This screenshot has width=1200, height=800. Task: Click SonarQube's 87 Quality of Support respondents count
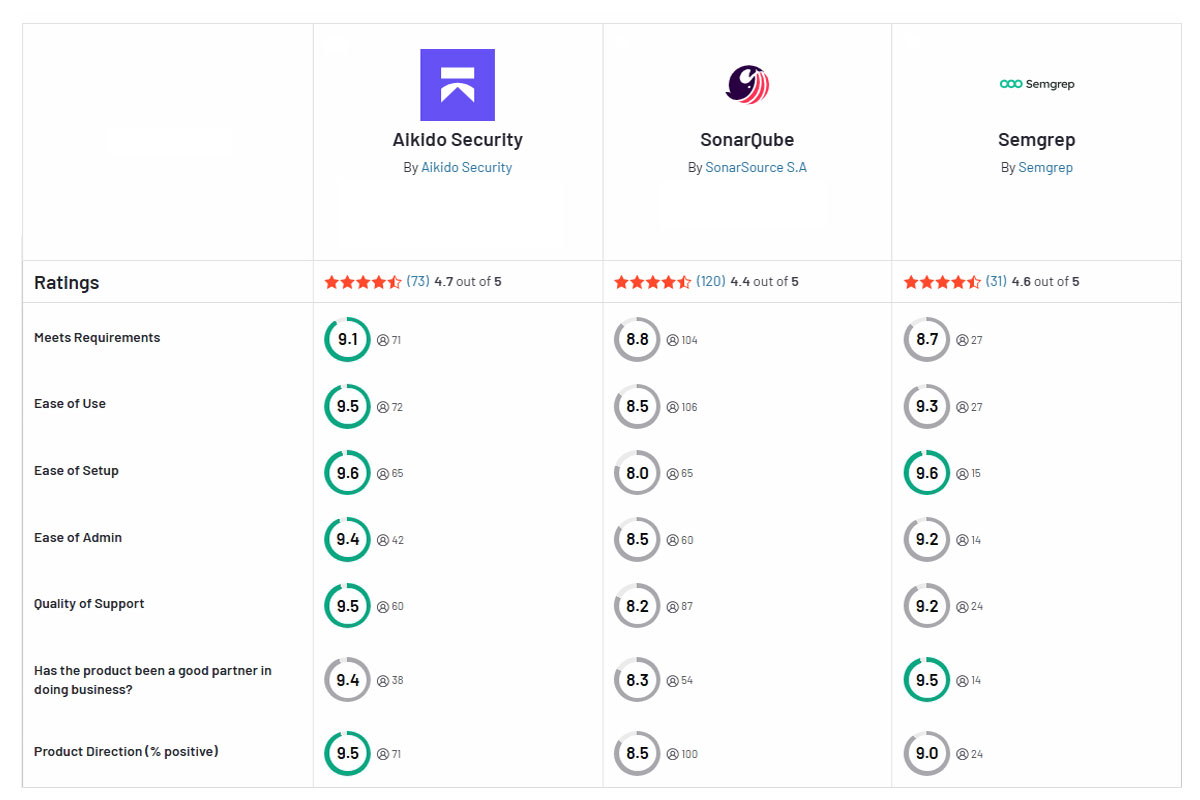pyautogui.click(x=680, y=606)
